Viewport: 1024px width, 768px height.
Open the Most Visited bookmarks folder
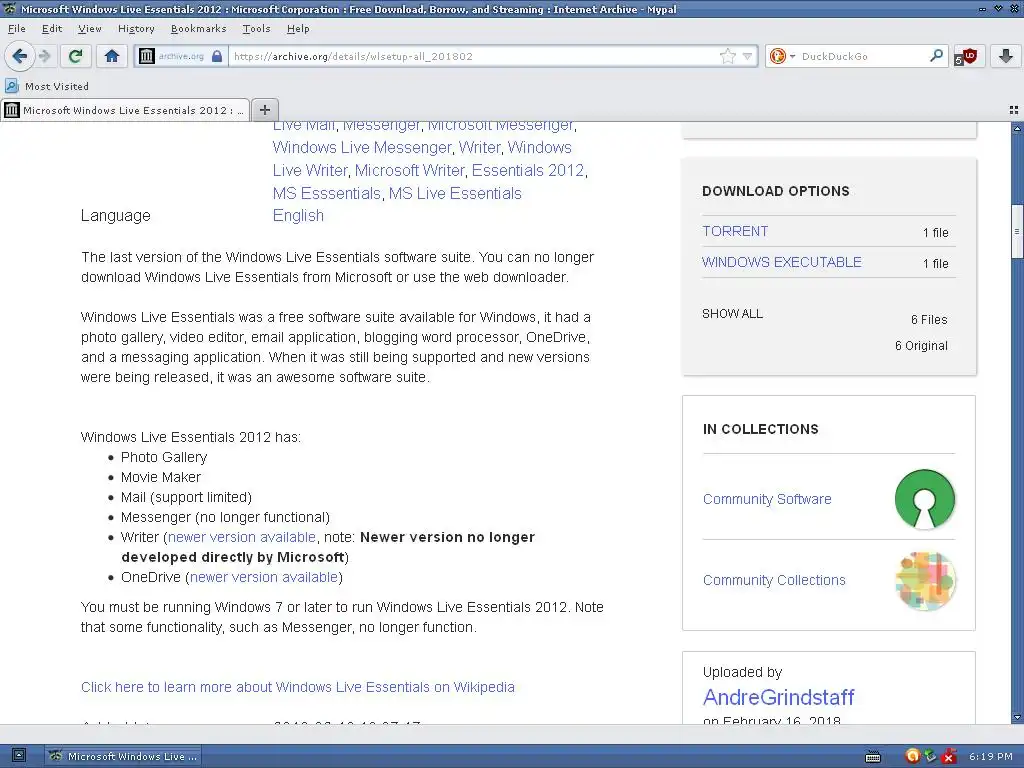tap(47, 86)
